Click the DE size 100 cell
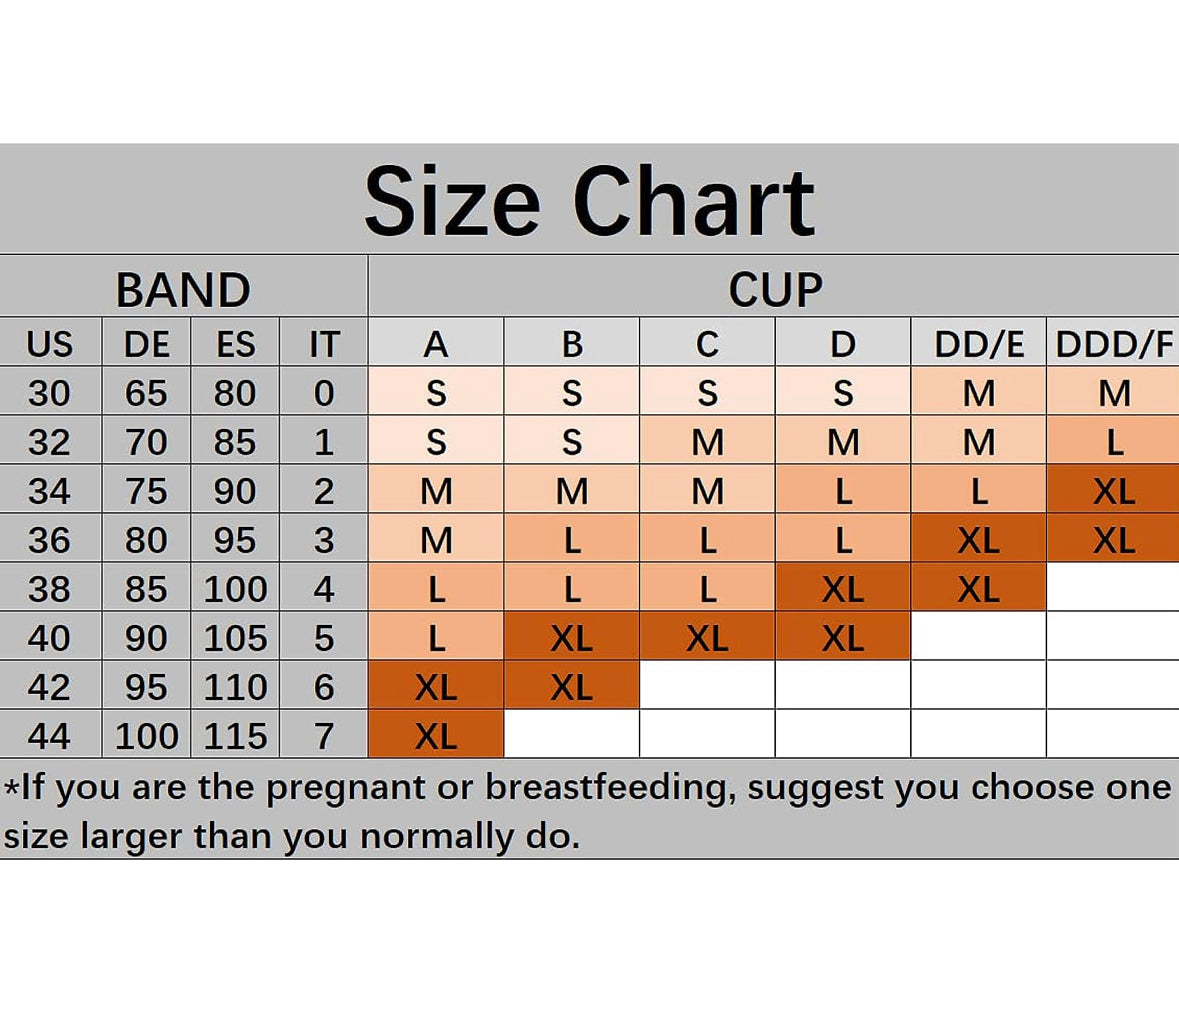1179x1025 pixels. pyautogui.click(x=146, y=736)
